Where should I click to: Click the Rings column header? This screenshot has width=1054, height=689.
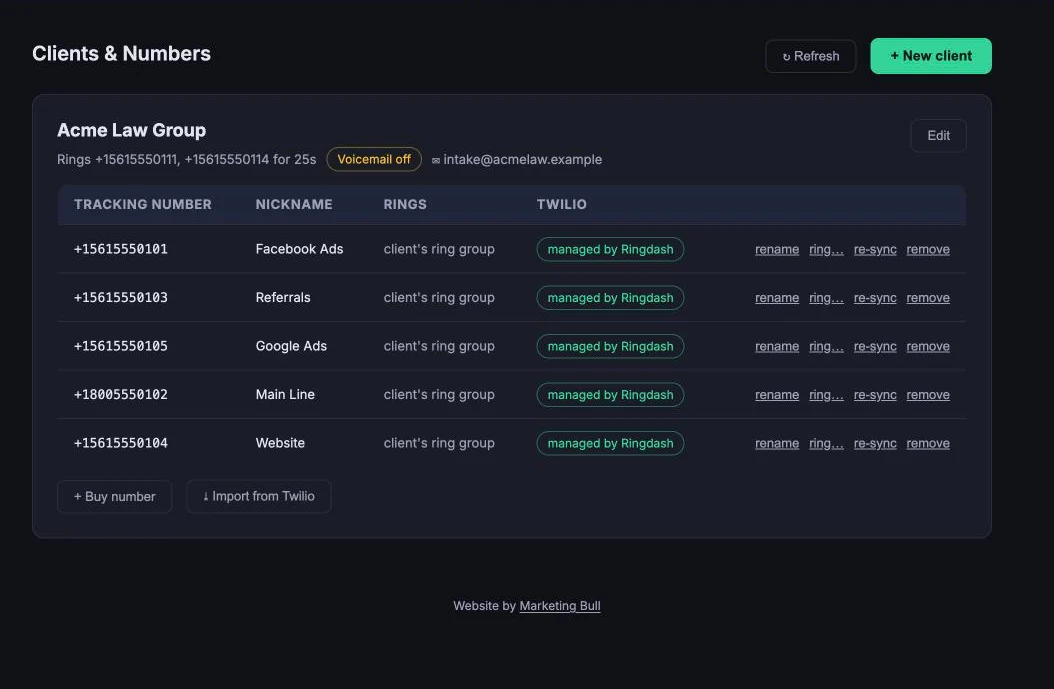coord(405,204)
